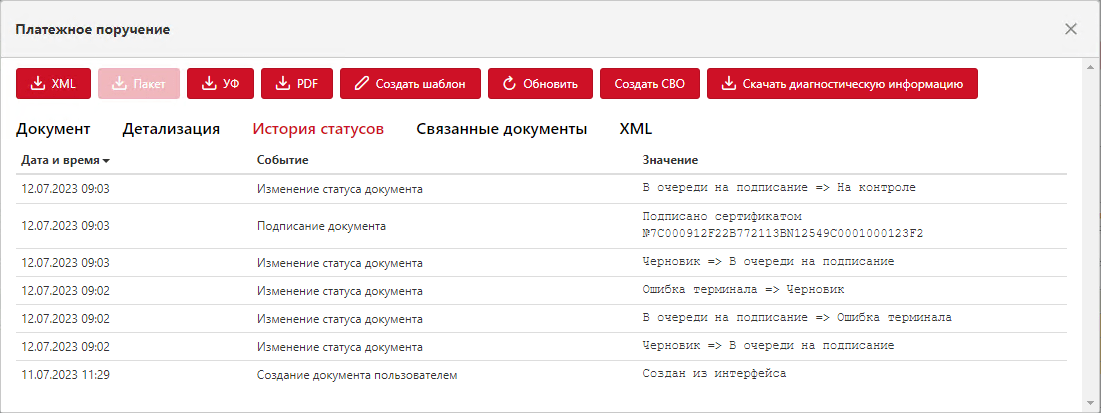Select the Подписание документа row
Image resolution: width=1101 pixels, height=413 pixels.
541,226
